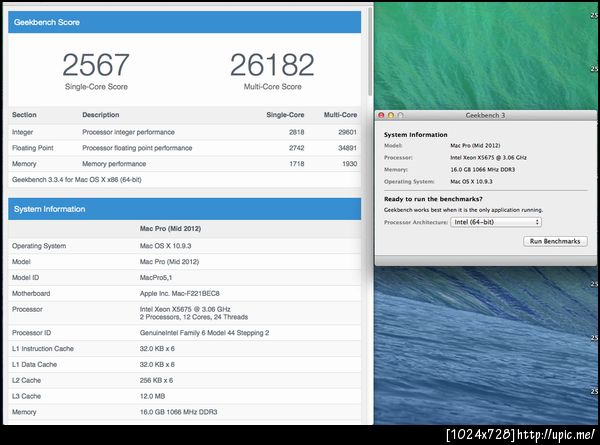
Task: Click Integer multi-core value 29601
Action: [x=347, y=132]
